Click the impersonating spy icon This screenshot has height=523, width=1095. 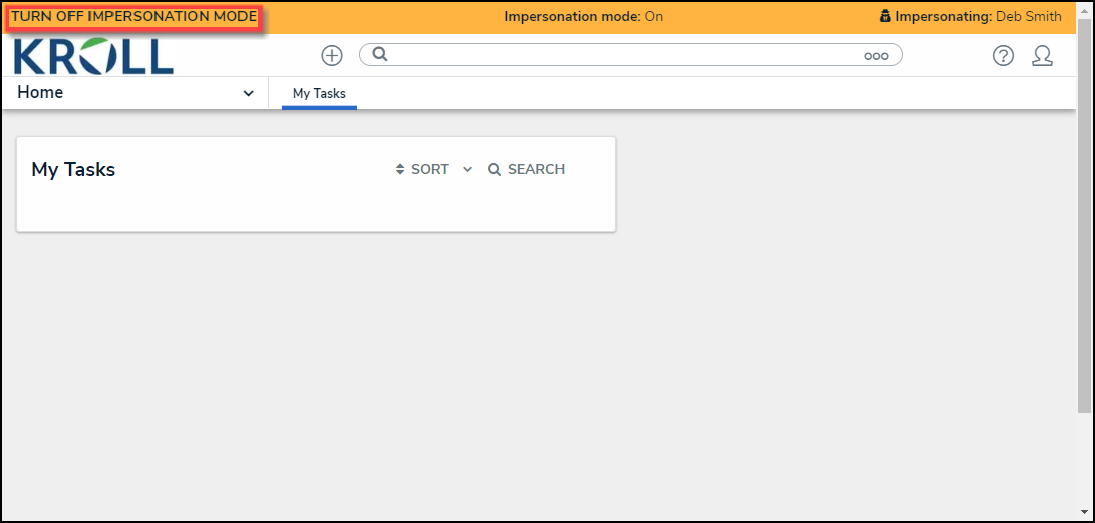click(885, 16)
